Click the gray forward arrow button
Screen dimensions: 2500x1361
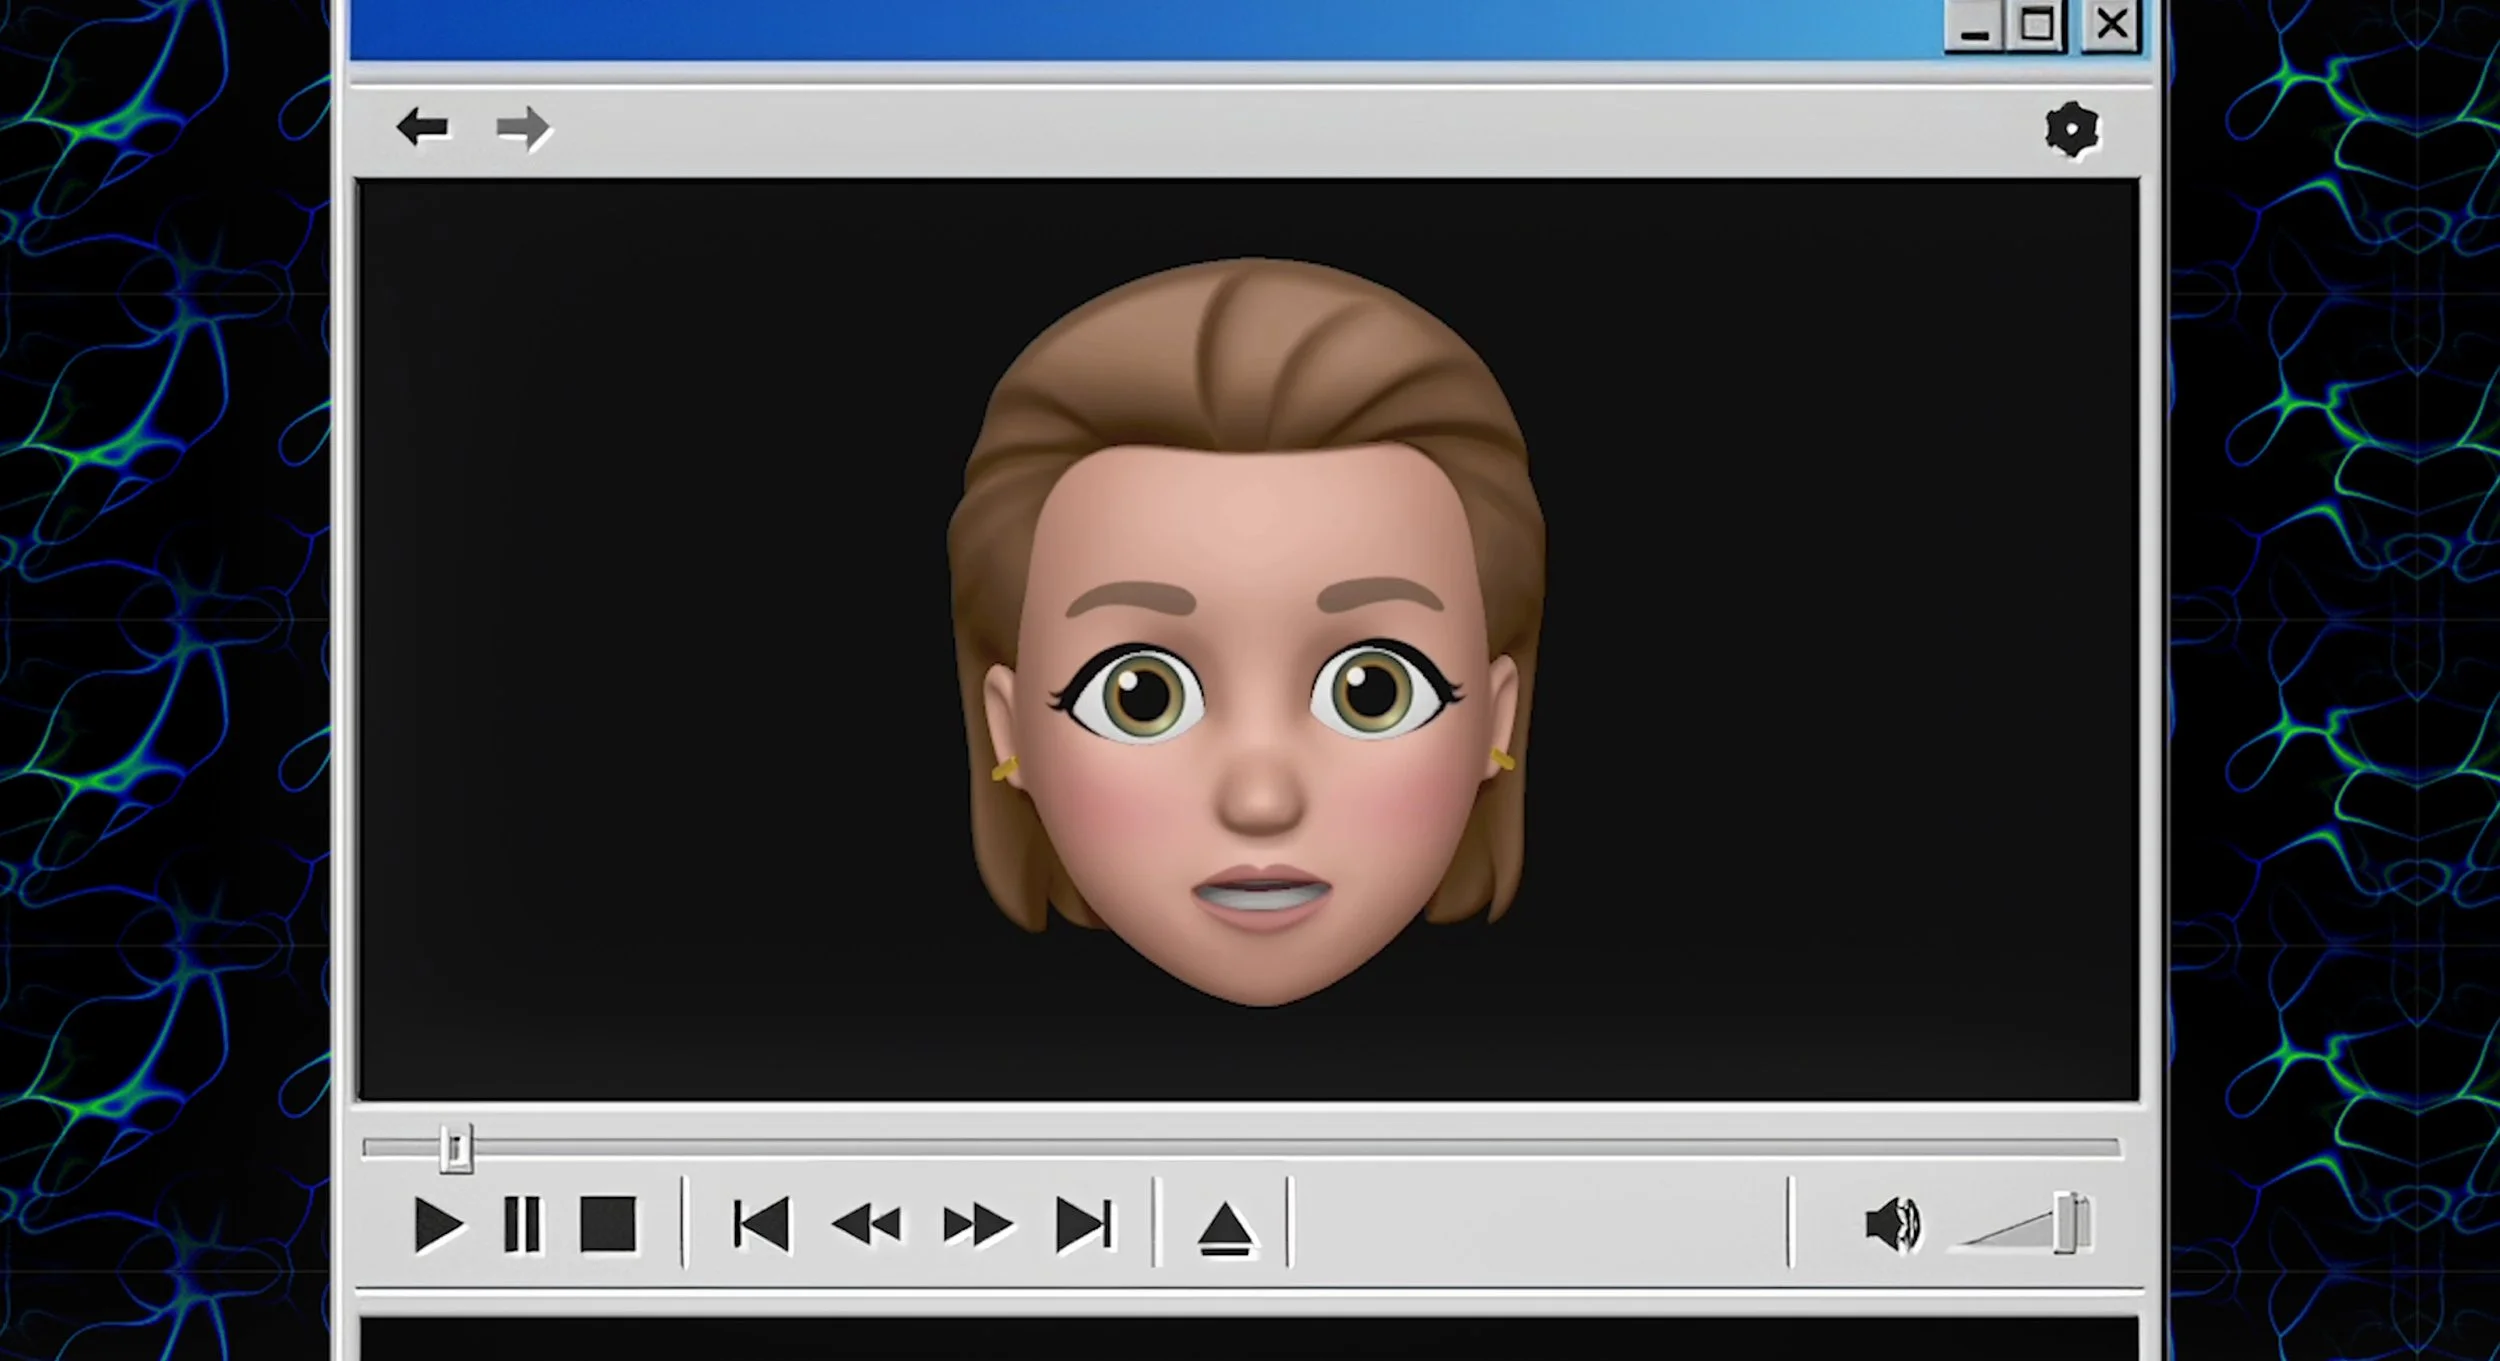pyautogui.click(x=522, y=128)
